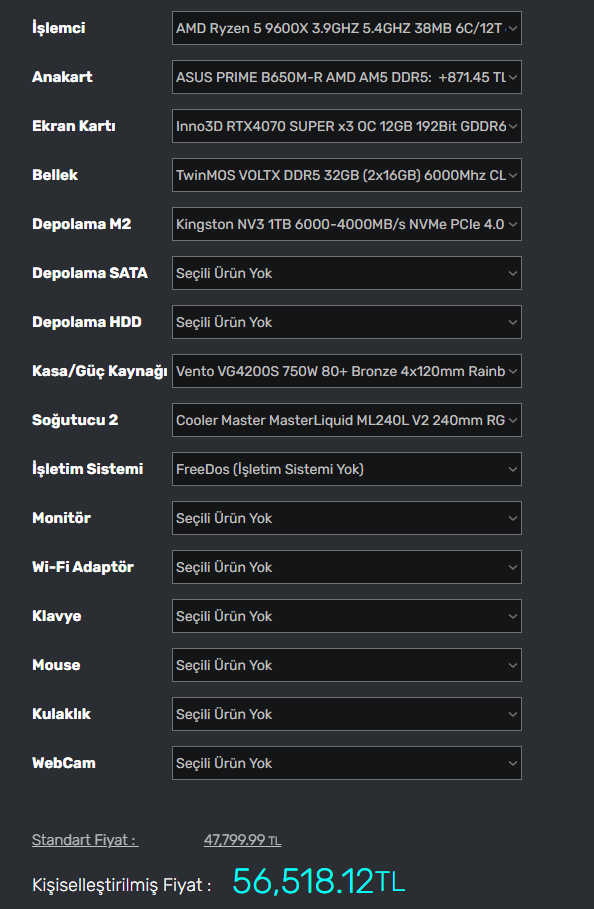594x909 pixels.
Task: Choose a Depolama HDD drive
Action: click(x=347, y=322)
